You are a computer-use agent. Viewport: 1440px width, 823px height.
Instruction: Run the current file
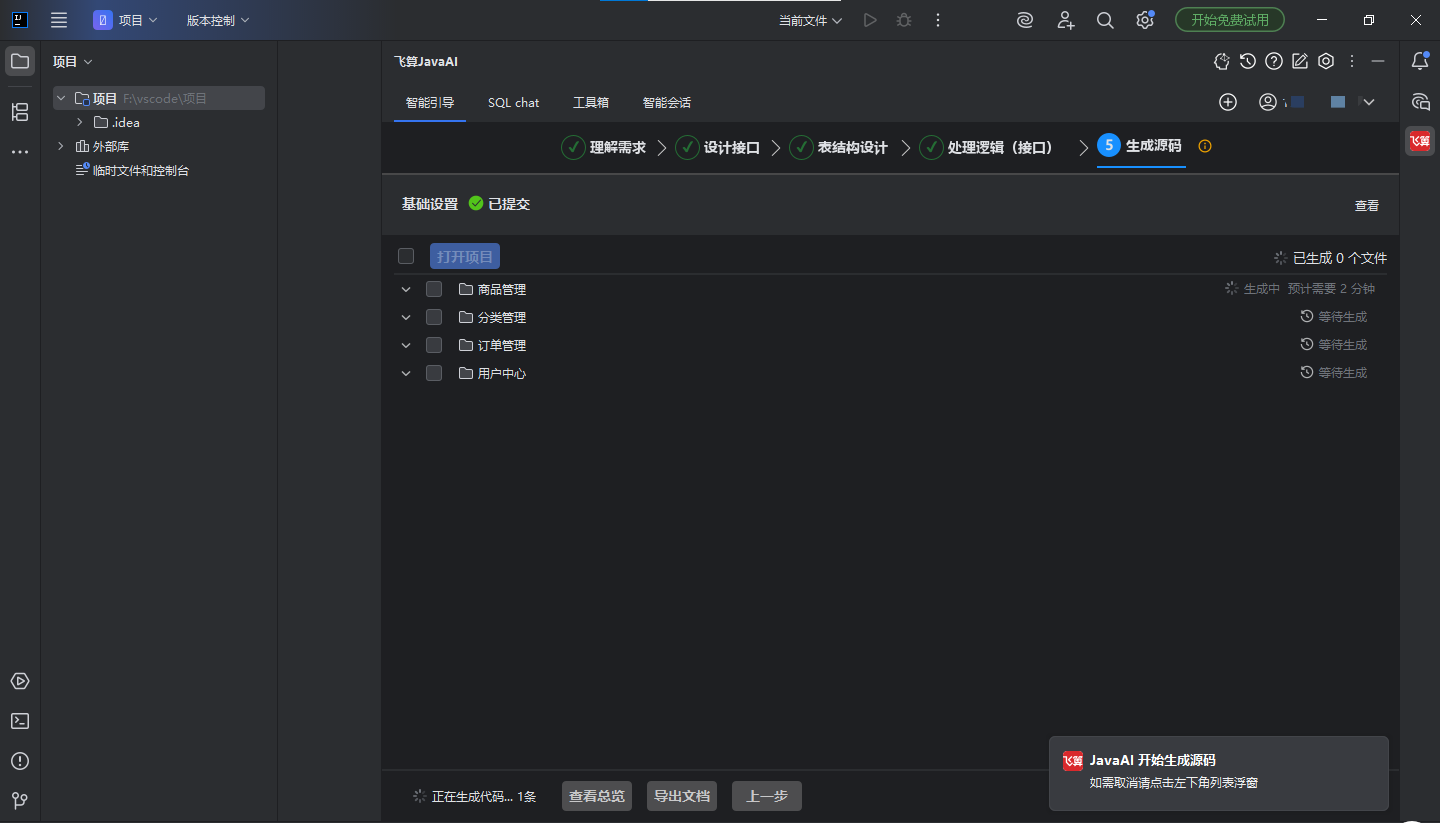point(870,20)
